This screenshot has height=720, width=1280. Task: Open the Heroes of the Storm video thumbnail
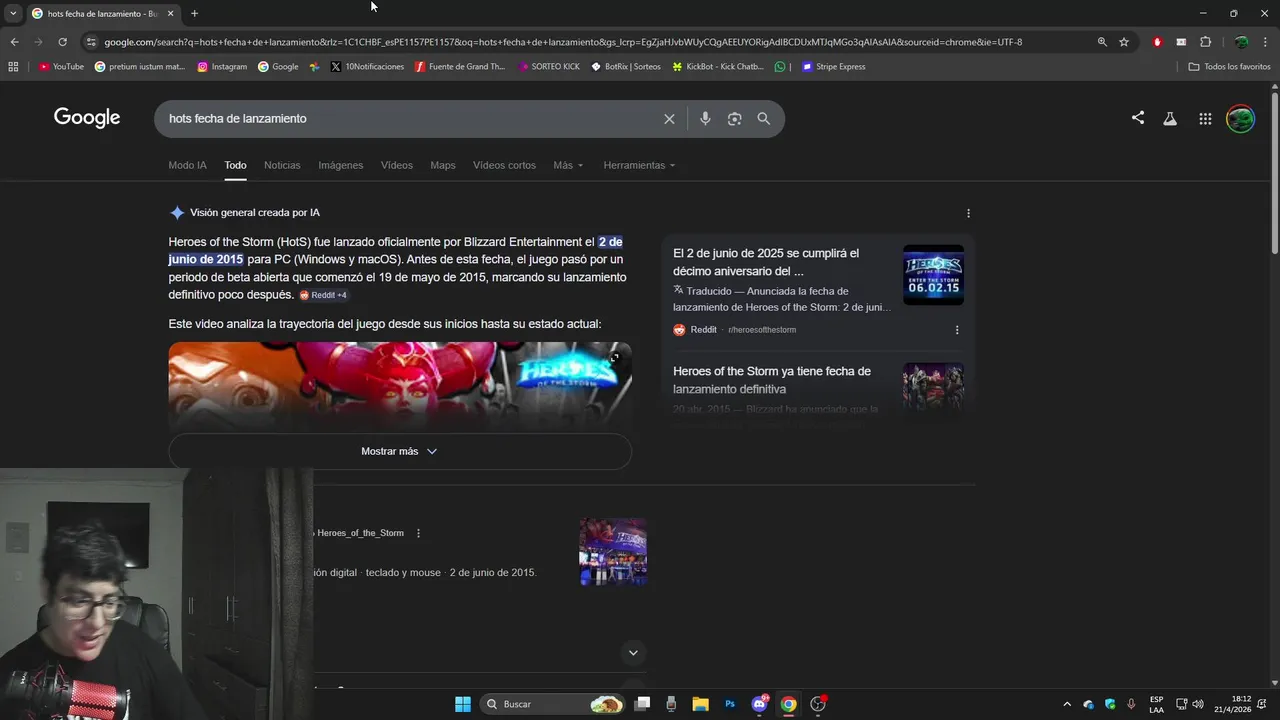400,386
